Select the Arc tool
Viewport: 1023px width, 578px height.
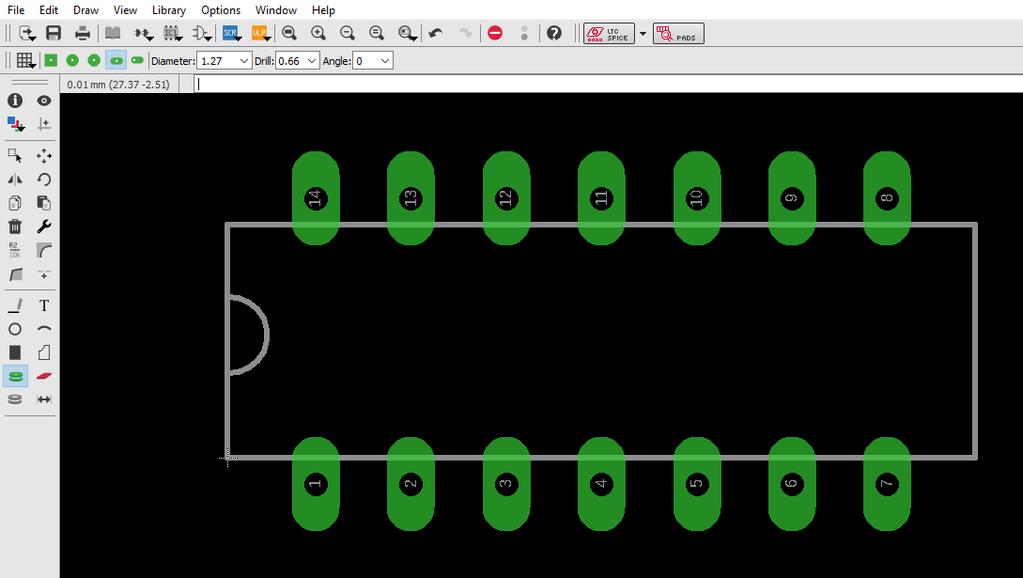[44, 329]
